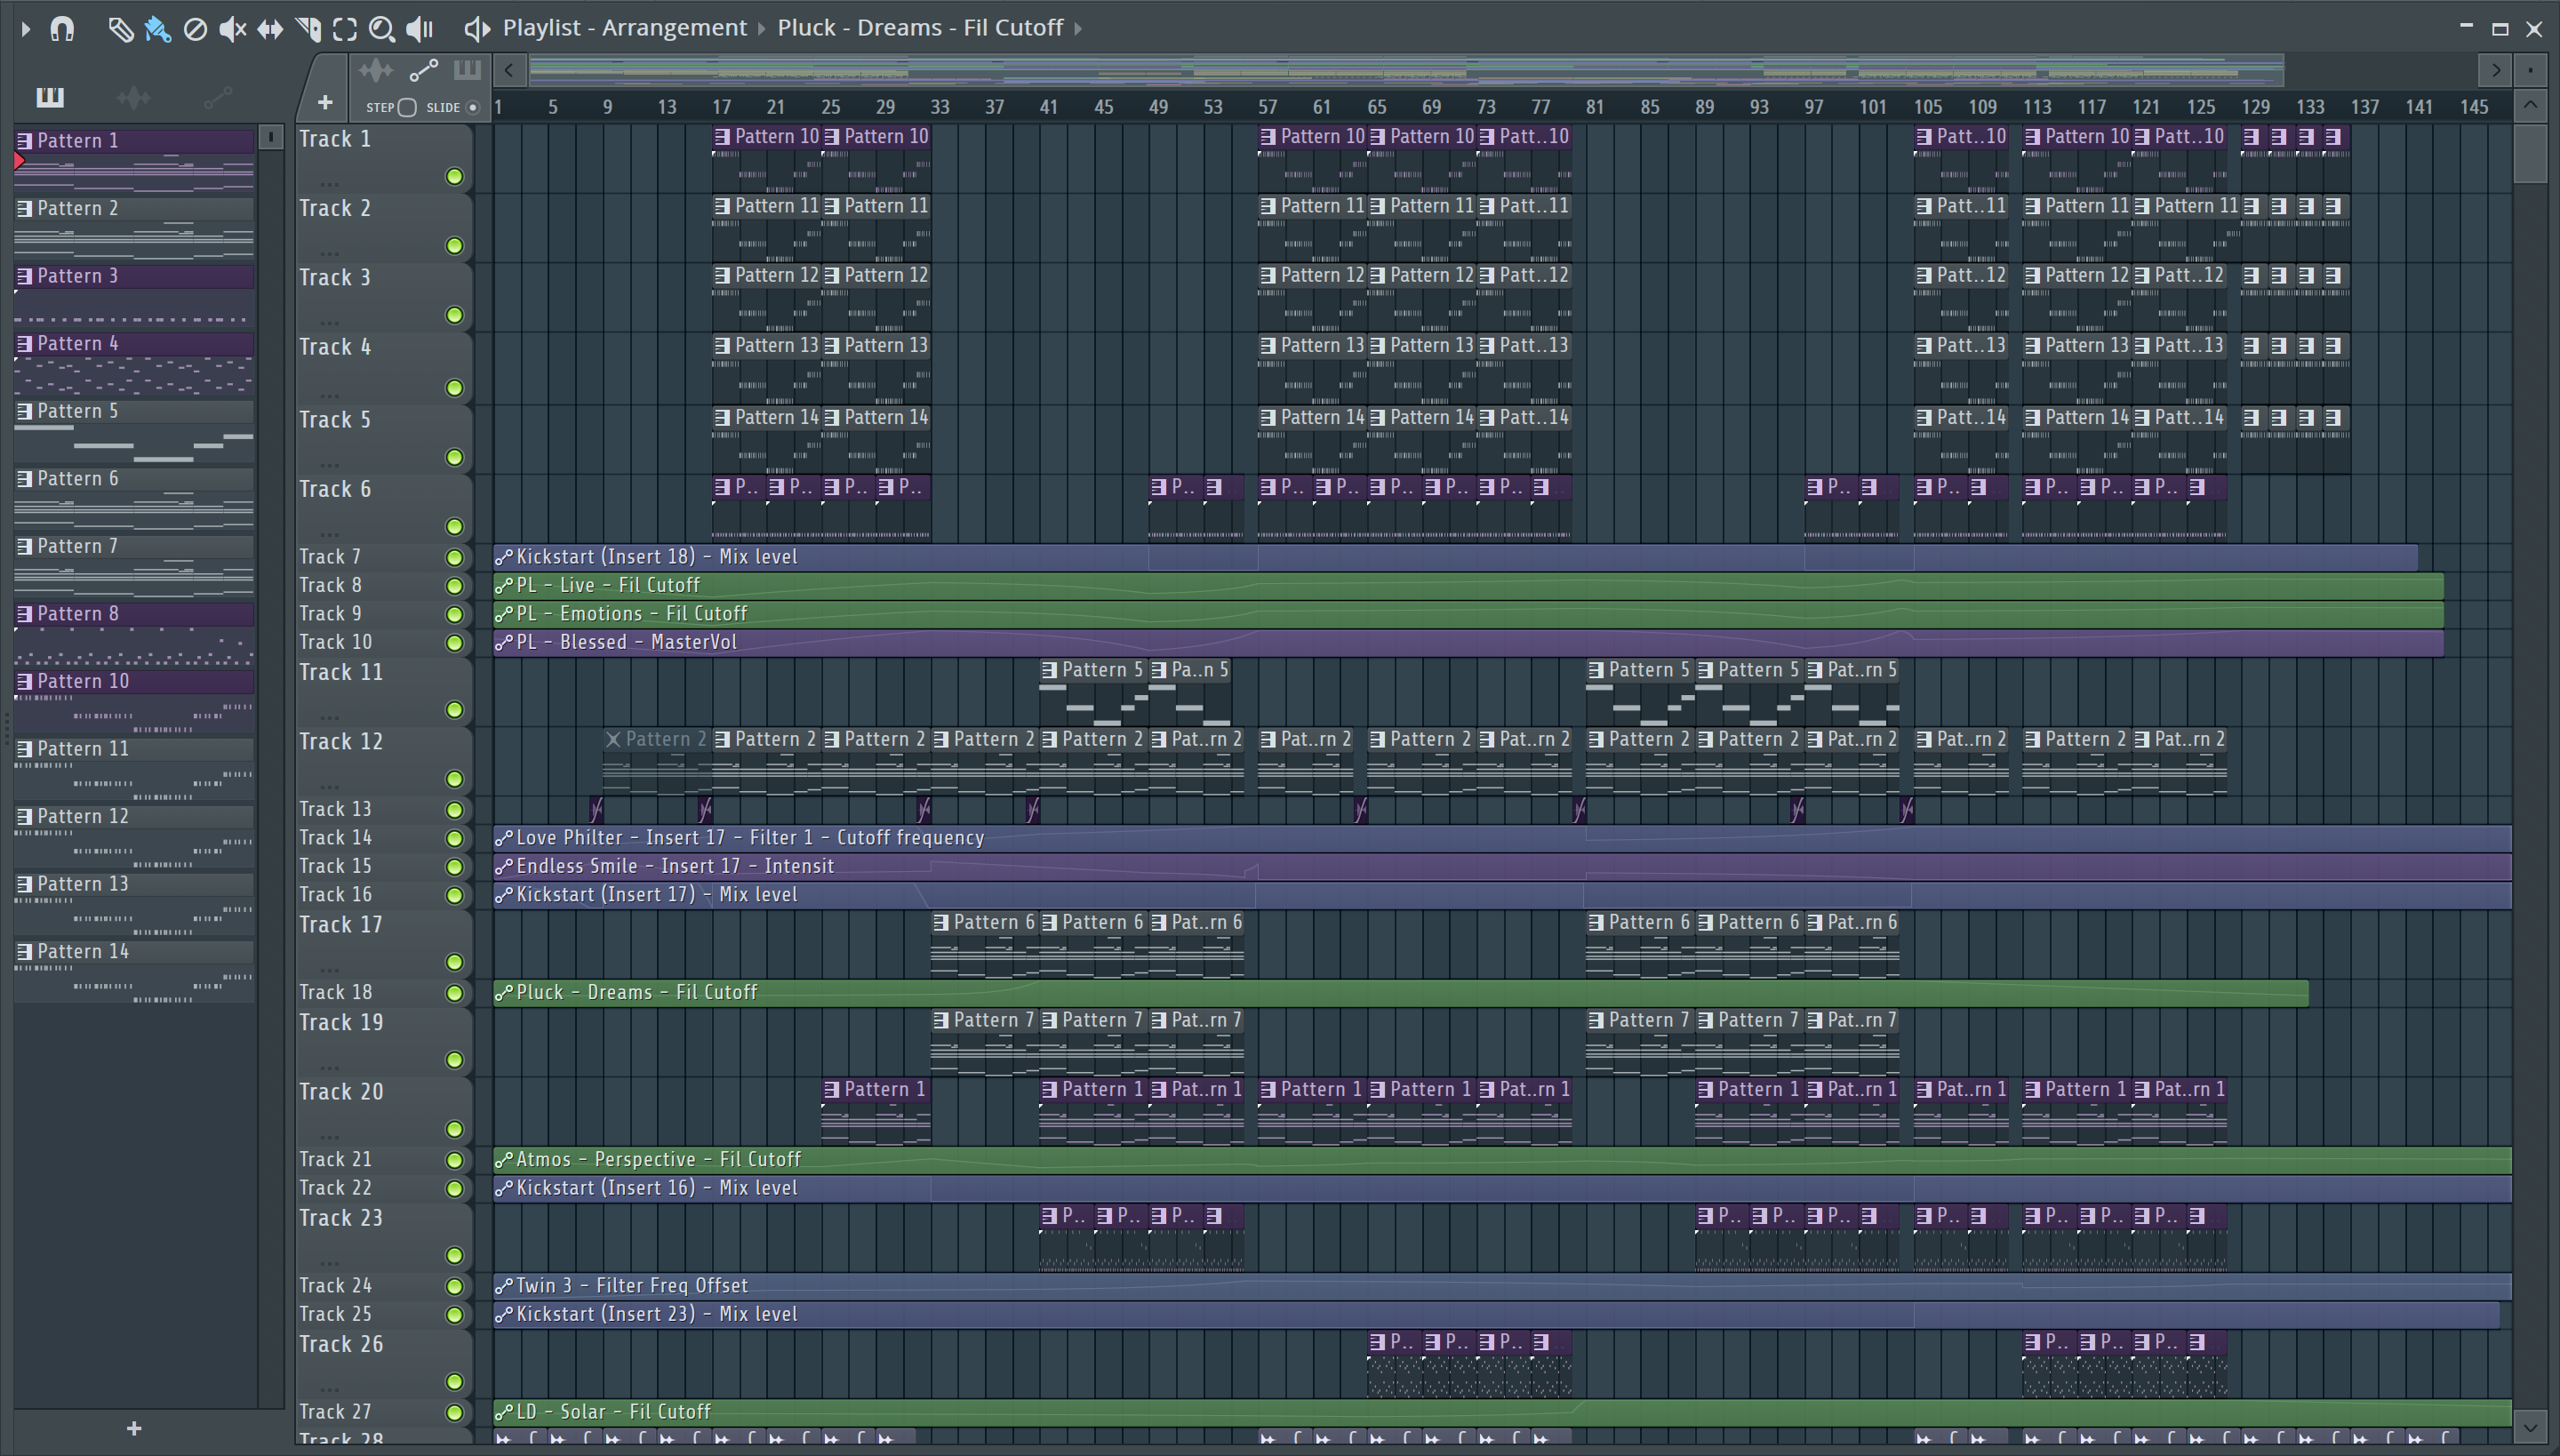Image resolution: width=2560 pixels, height=1456 pixels.
Task: Mute Track 3 with its green switch
Action: [454, 316]
